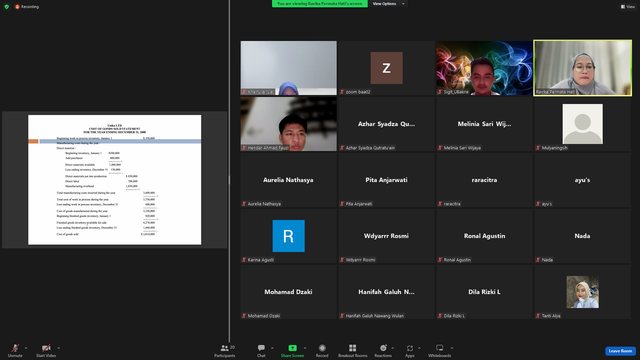This screenshot has width=640, height=360.
Task: Start recording with Record button
Action: click(322, 351)
